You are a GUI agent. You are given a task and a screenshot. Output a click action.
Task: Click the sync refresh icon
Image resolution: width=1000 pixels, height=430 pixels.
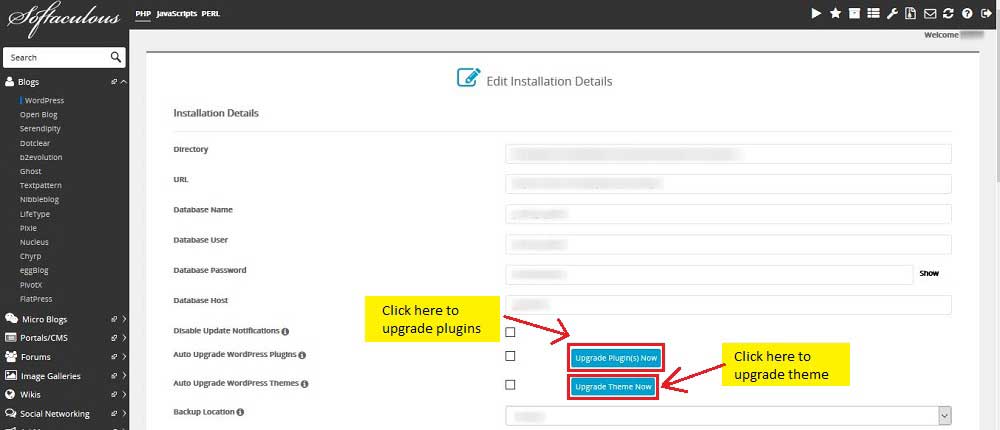click(948, 13)
